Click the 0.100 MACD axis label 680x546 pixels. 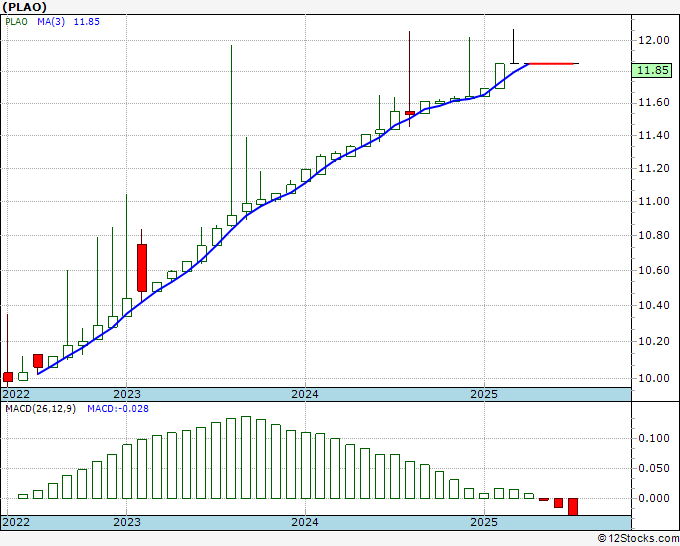click(654, 438)
